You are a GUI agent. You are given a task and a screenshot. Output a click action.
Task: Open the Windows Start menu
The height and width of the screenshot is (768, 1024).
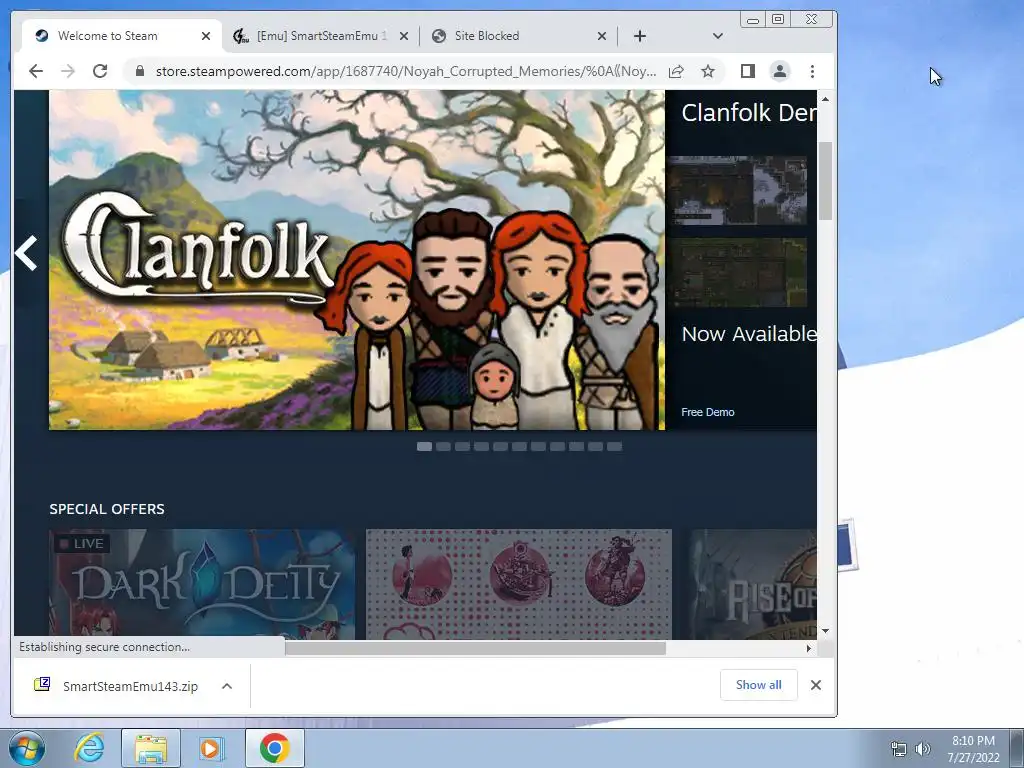click(27, 748)
